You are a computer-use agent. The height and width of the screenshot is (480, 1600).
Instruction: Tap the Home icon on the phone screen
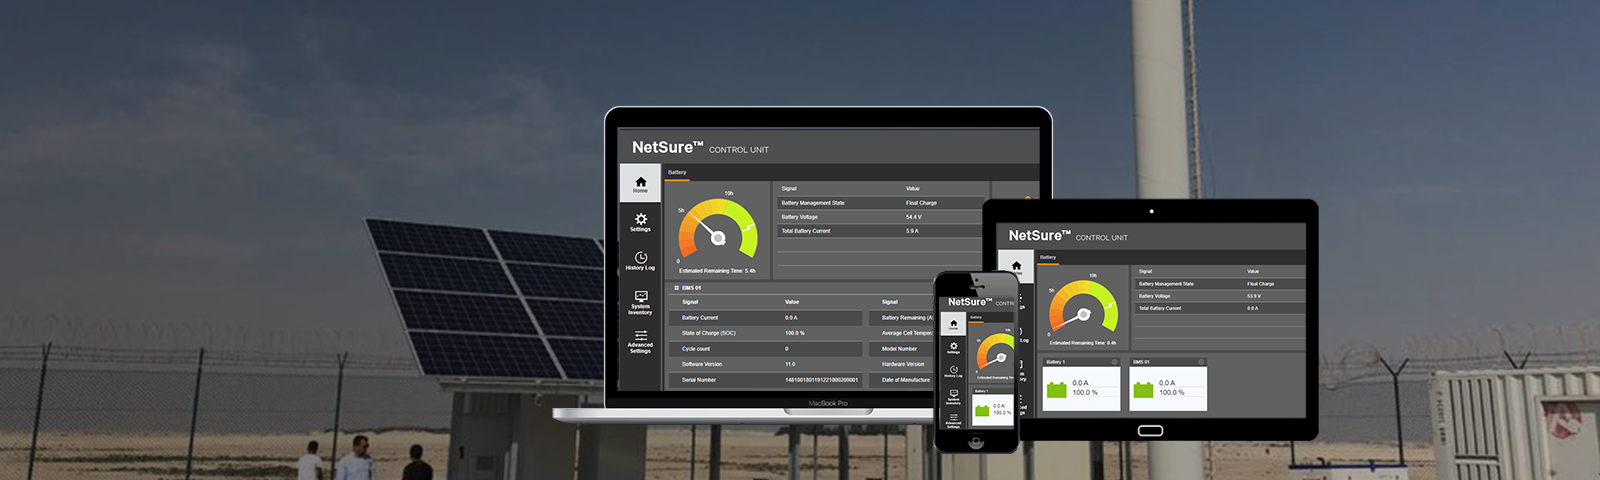[953, 324]
